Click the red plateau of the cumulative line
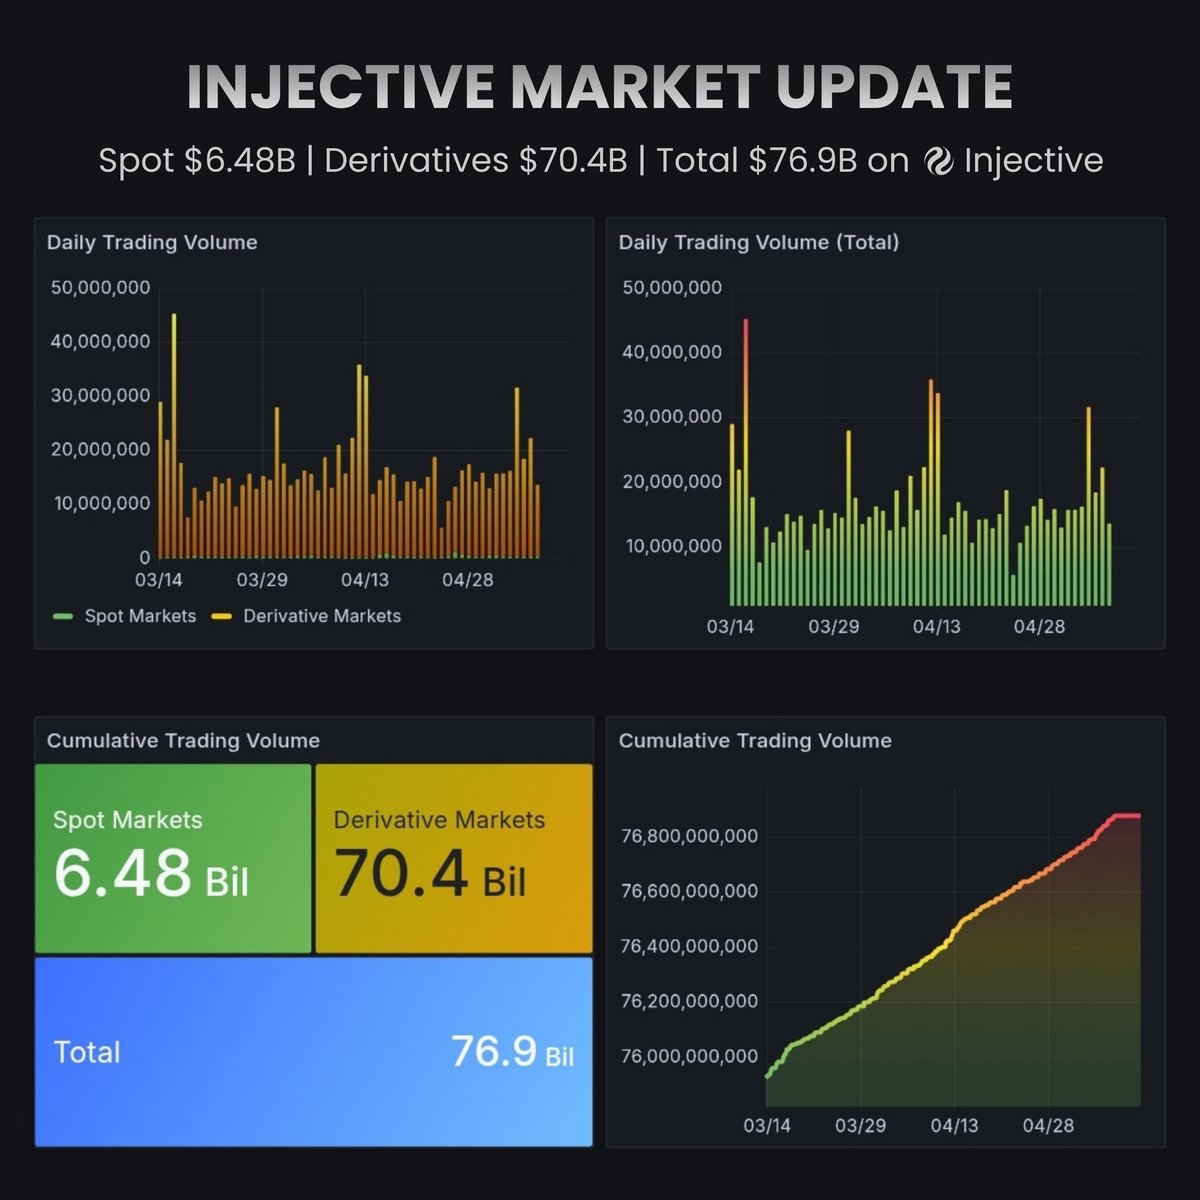Screen dimensions: 1200x1200 (1127, 816)
